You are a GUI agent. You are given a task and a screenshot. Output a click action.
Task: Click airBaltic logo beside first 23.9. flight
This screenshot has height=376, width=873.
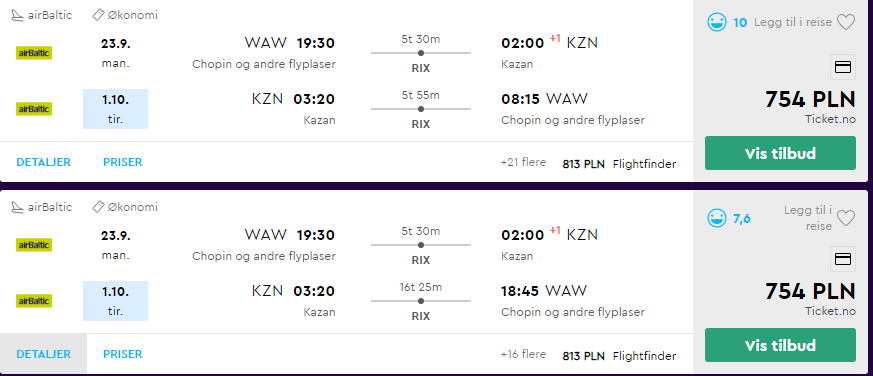point(34,53)
